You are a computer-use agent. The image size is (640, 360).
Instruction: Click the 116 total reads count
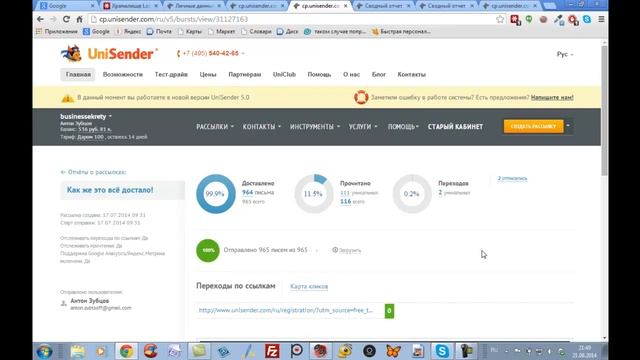coord(346,202)
